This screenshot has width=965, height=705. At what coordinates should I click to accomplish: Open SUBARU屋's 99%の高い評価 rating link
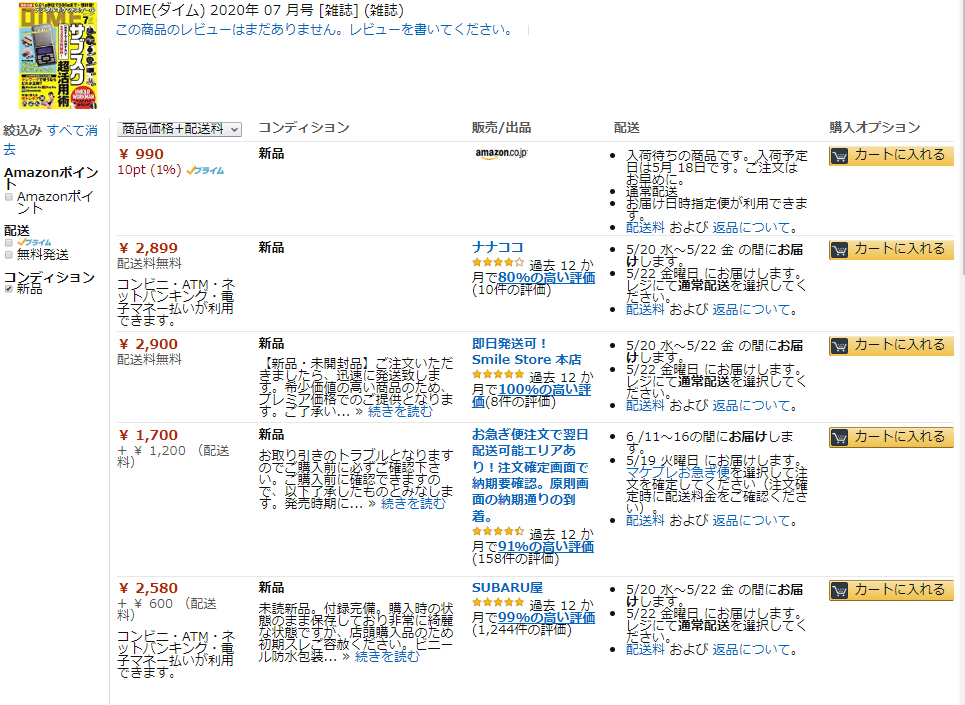pyautogui.click(x=547, y=618)
